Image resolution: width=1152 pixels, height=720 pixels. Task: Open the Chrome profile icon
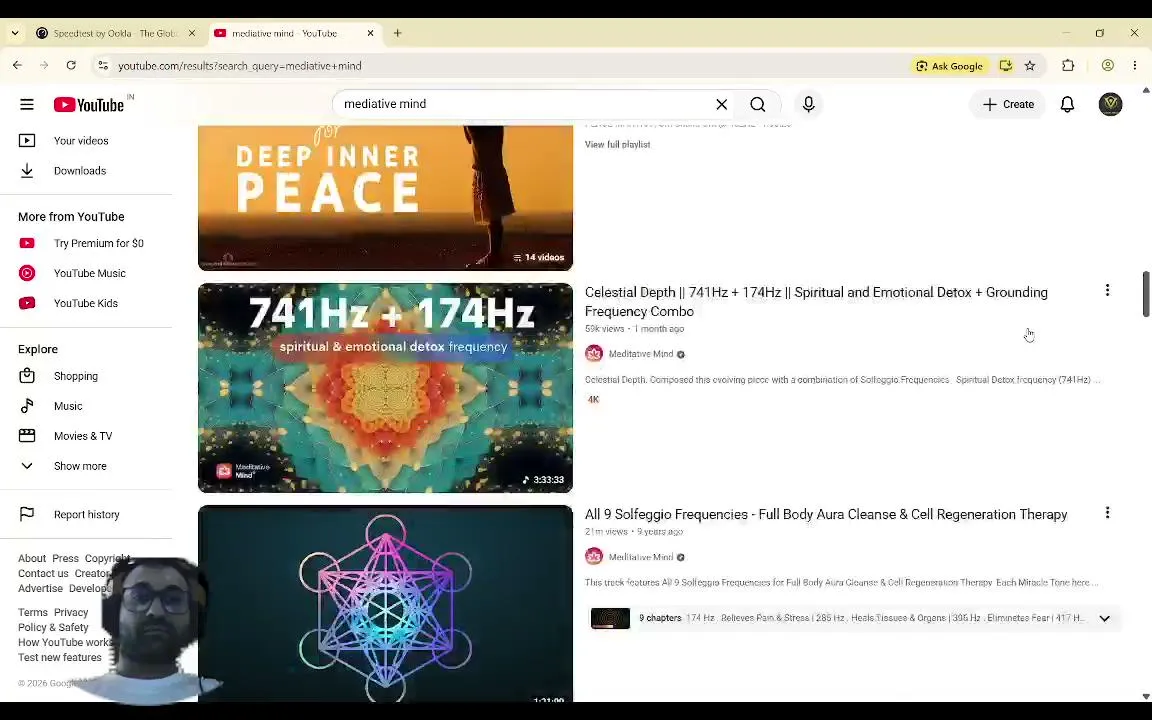pyautogui.click(x=1107, y=65)
